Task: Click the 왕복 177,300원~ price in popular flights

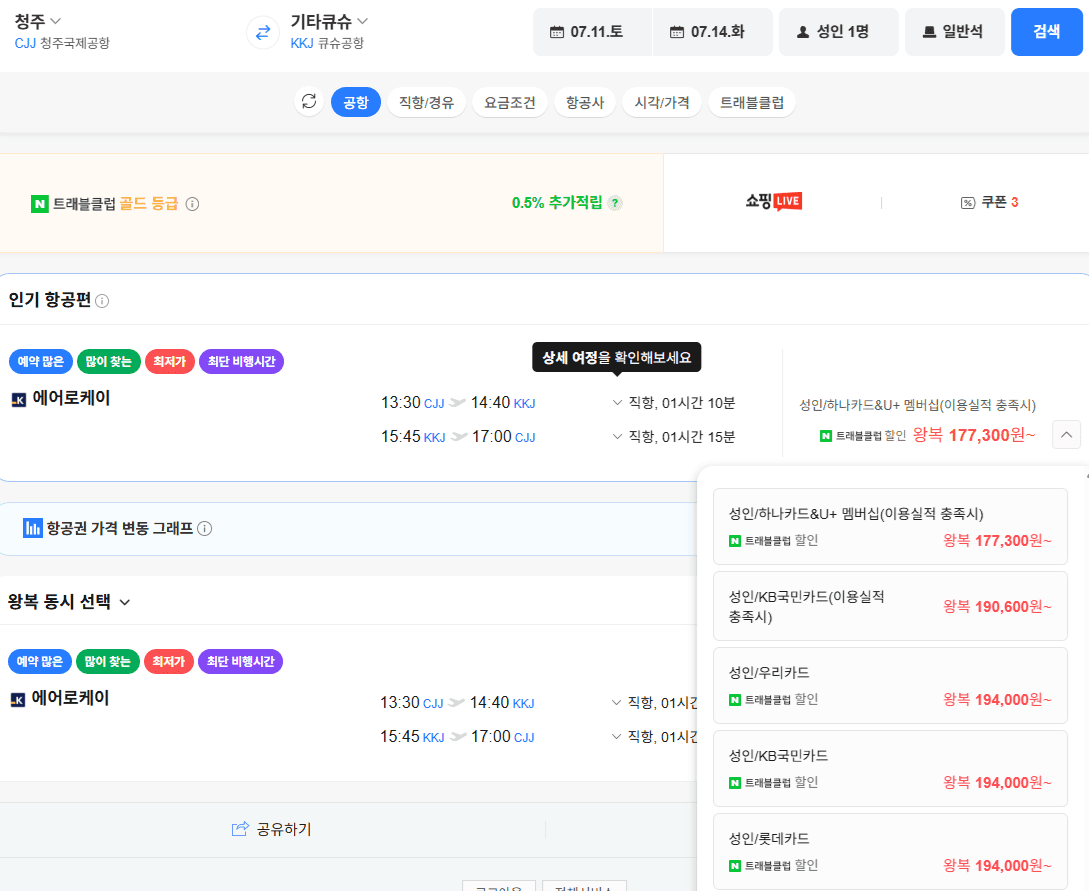Action: [x=974, y=435]
